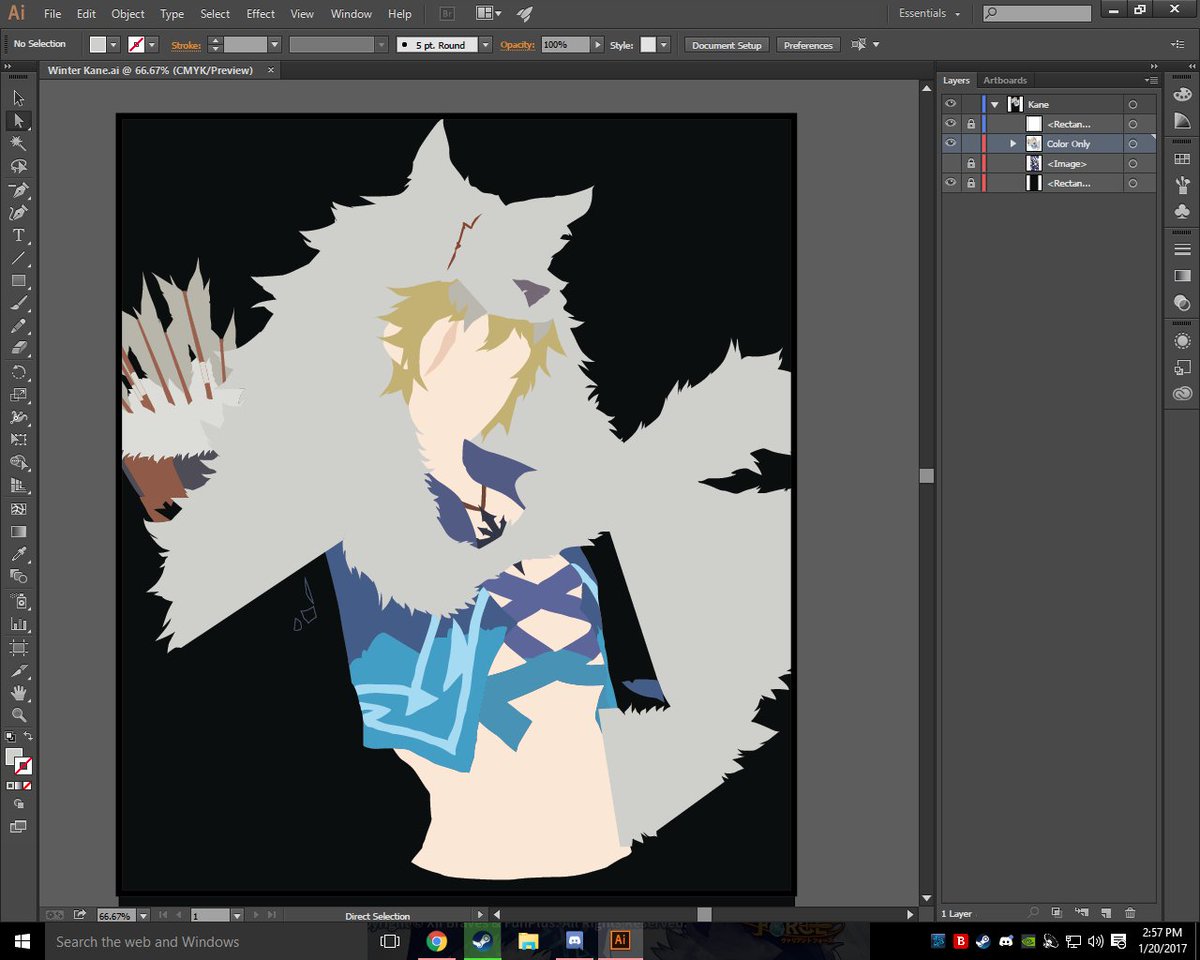The image size is (1200, 960).
Task: Open the Color panel palette icon
Action: (1182, 93)
